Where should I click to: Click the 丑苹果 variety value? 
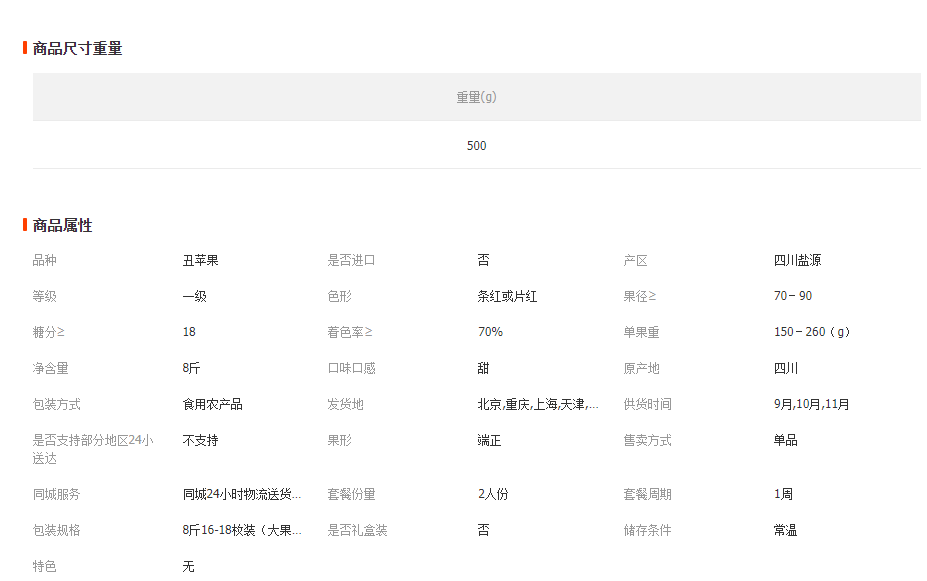click(200, 260)
